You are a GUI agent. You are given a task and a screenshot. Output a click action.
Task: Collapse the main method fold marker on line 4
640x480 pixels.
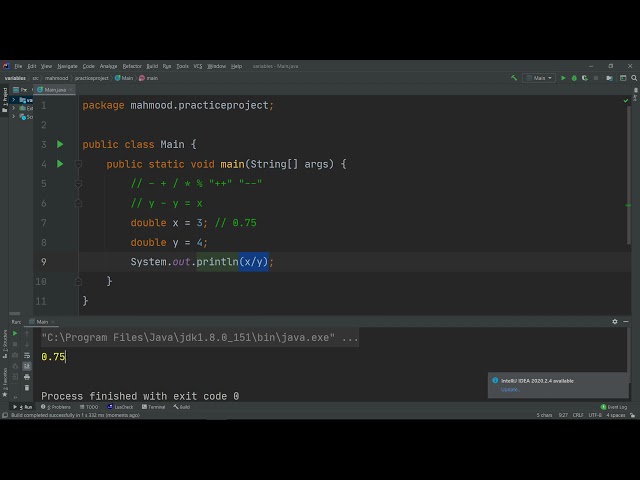coord(78,164)
